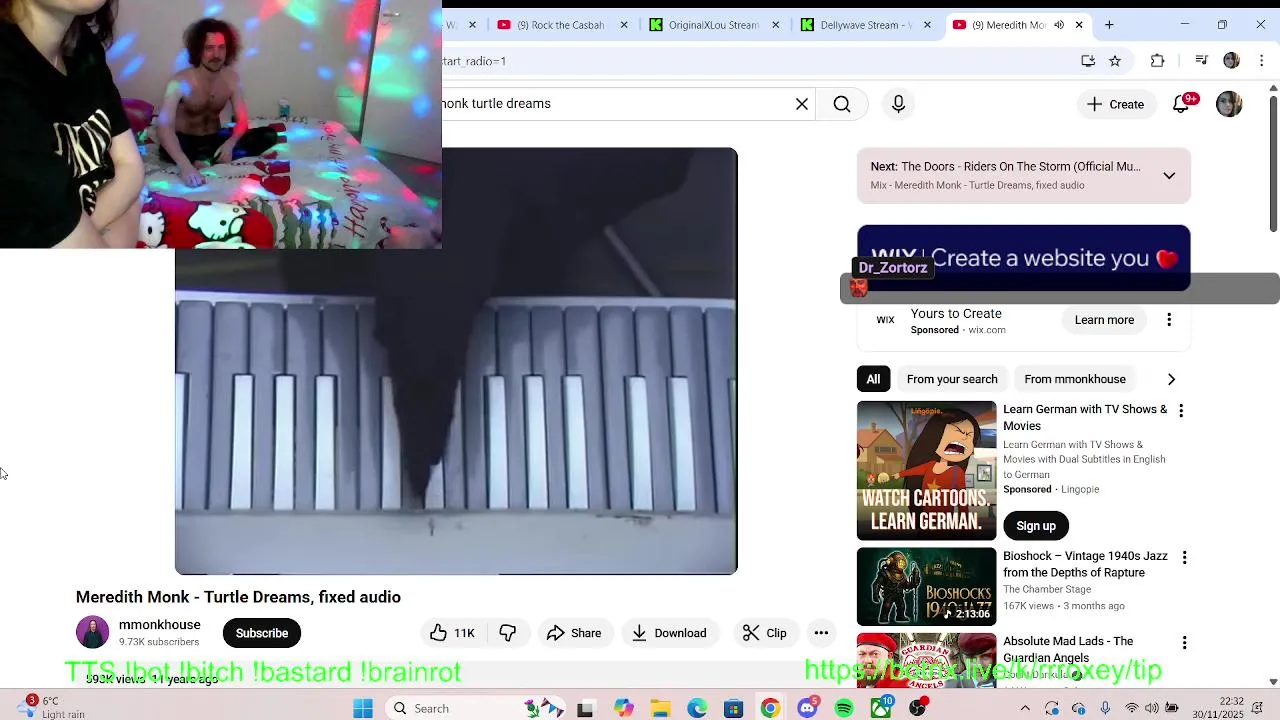The width and height of the screenshot is (1280, 720).
Task: Open the Watch Cartoons Learn German thumbnail
Action: [x=927, y=470]
